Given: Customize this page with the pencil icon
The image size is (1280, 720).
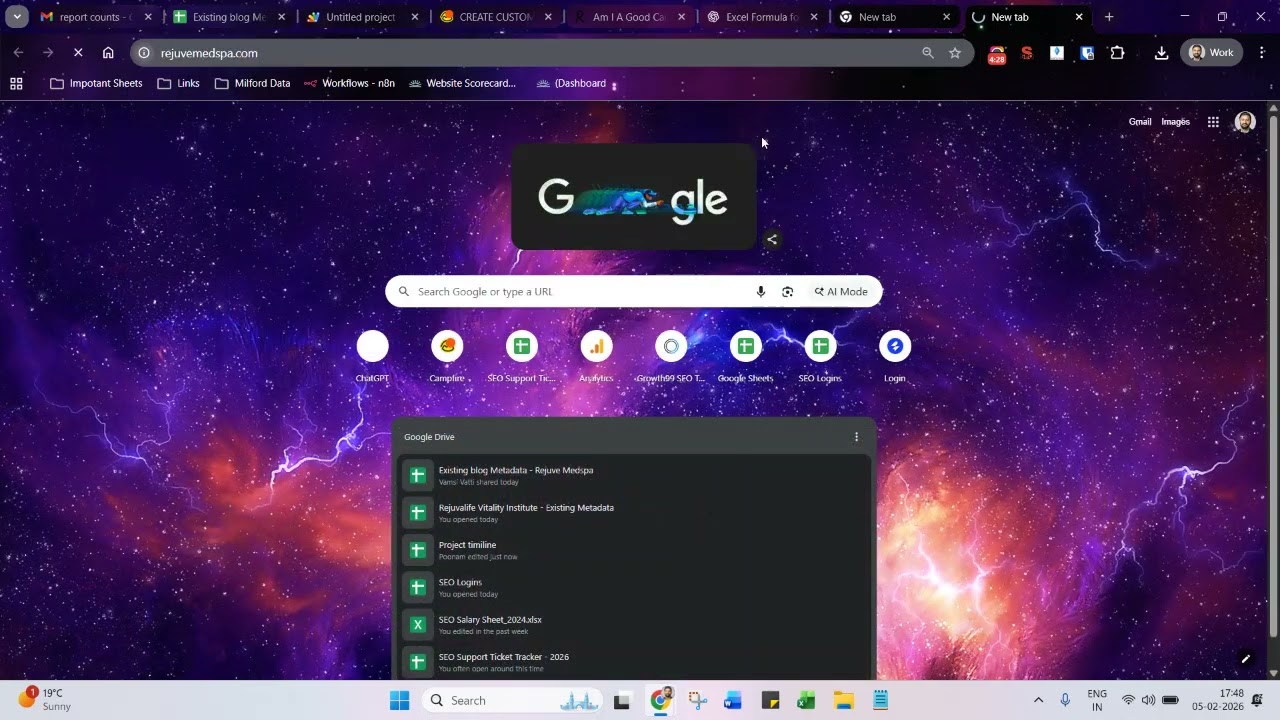Looking at the screenshot, I should point(1246,659).
